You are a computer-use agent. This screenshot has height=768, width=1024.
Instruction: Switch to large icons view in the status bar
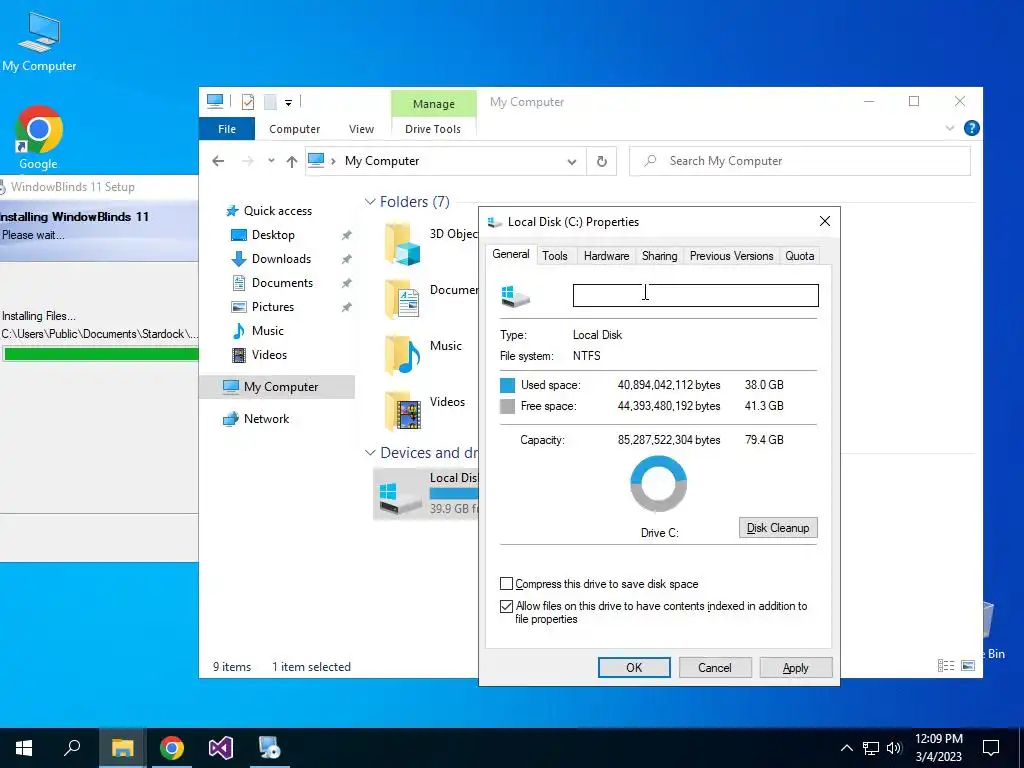point(968,665)
